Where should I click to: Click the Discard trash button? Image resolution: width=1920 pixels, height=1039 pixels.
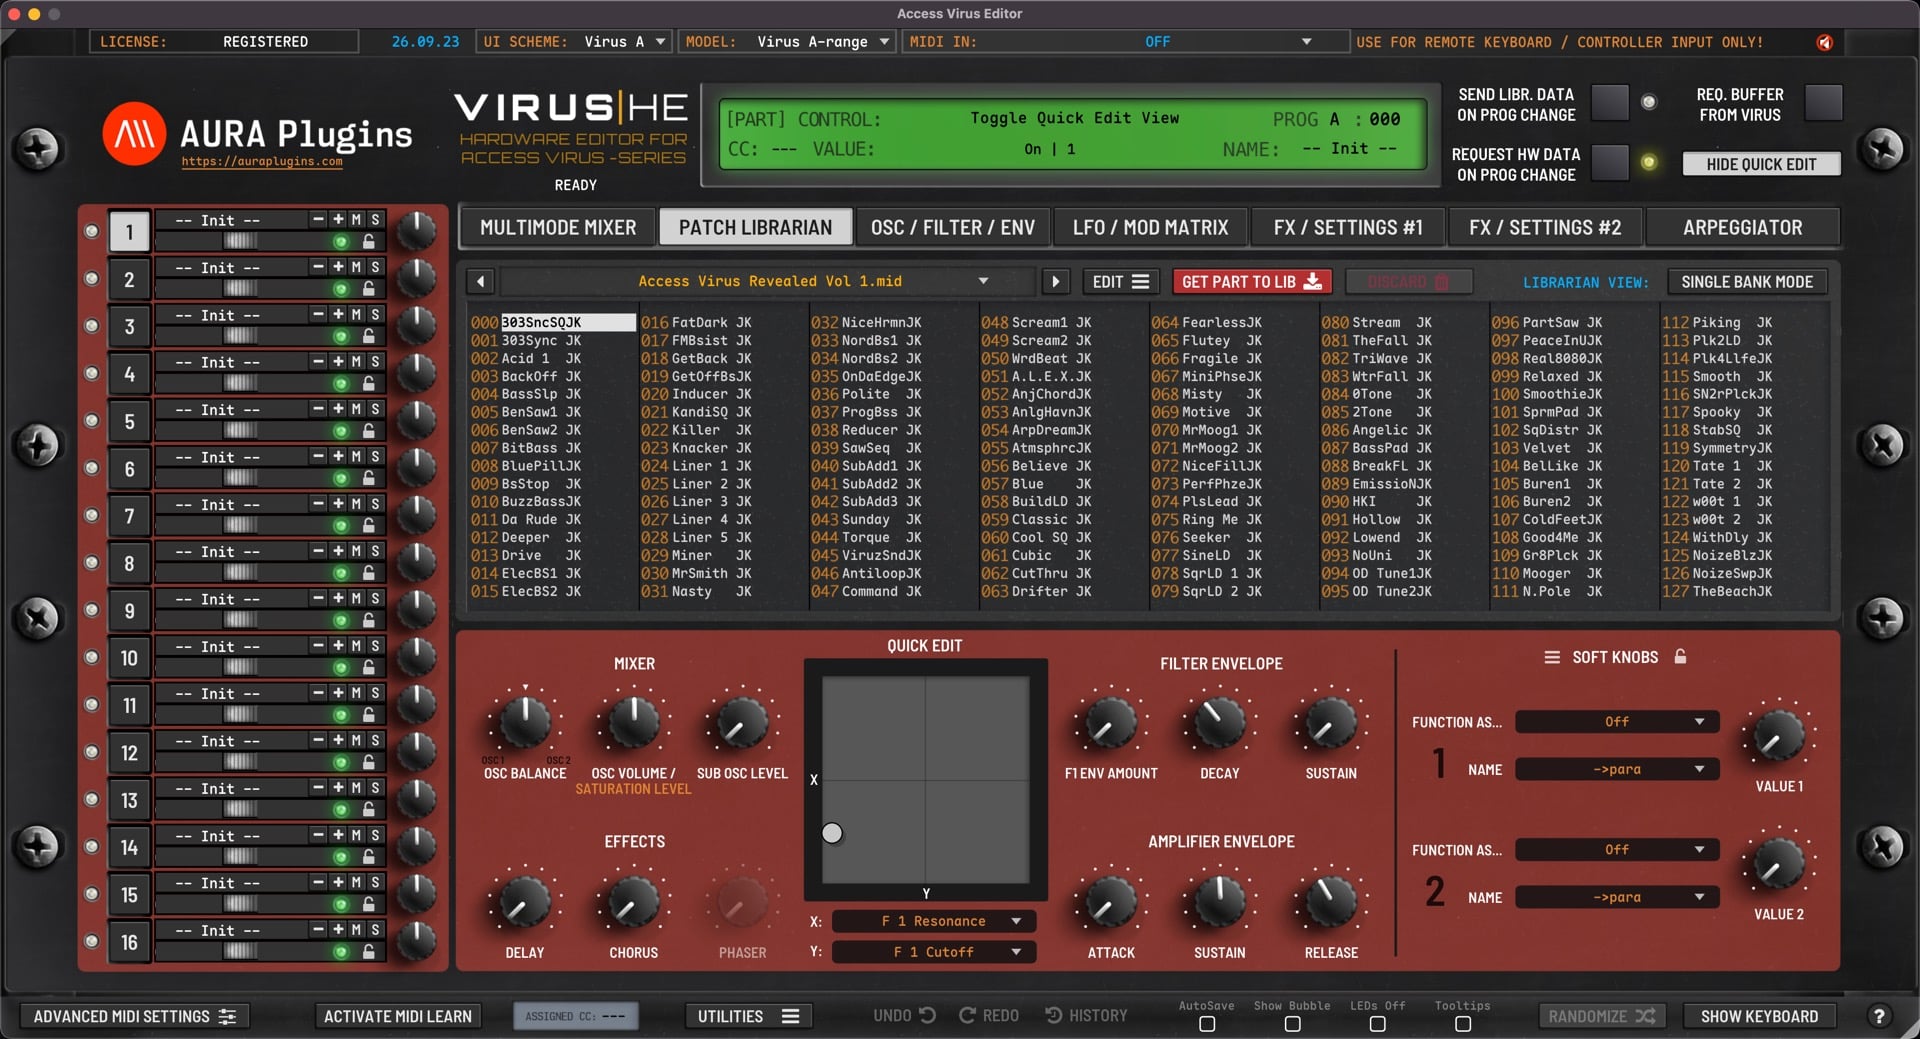pyautogui.click(x=1408, y=282)
